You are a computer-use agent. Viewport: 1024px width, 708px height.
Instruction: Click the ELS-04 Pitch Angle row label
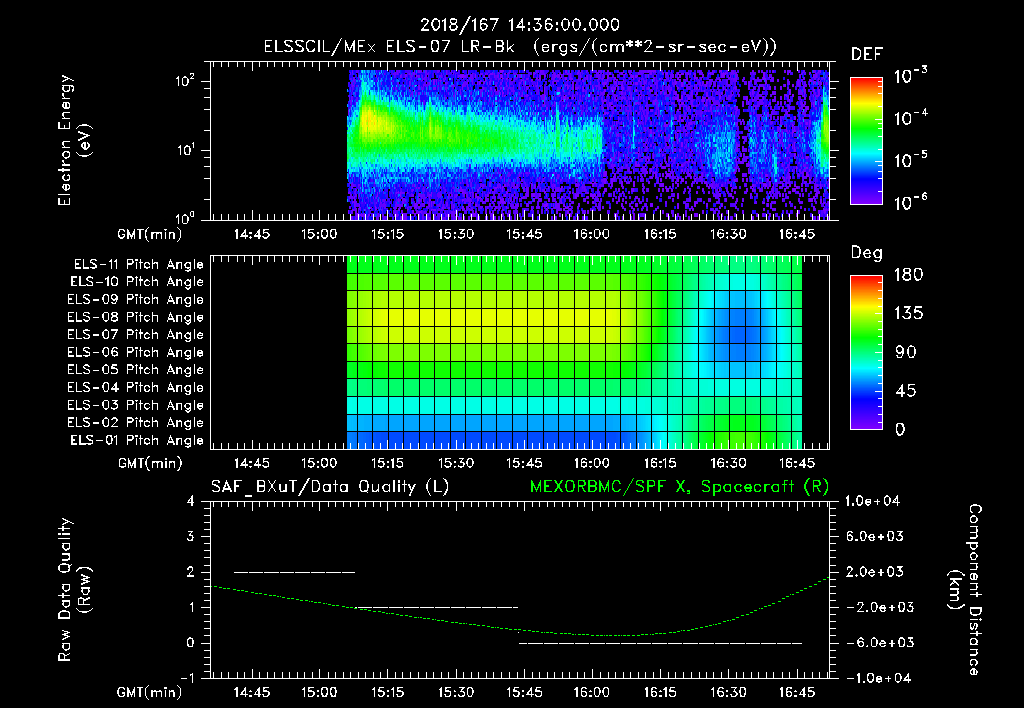[x=135, y=388]
